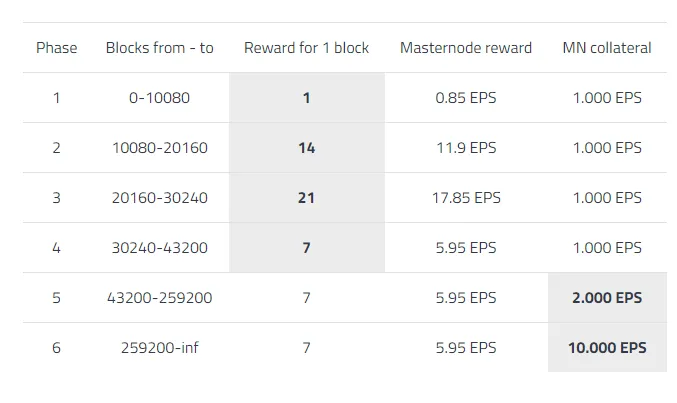
Task: Click the 43200-259200 block range
Action: pos(160,298)
